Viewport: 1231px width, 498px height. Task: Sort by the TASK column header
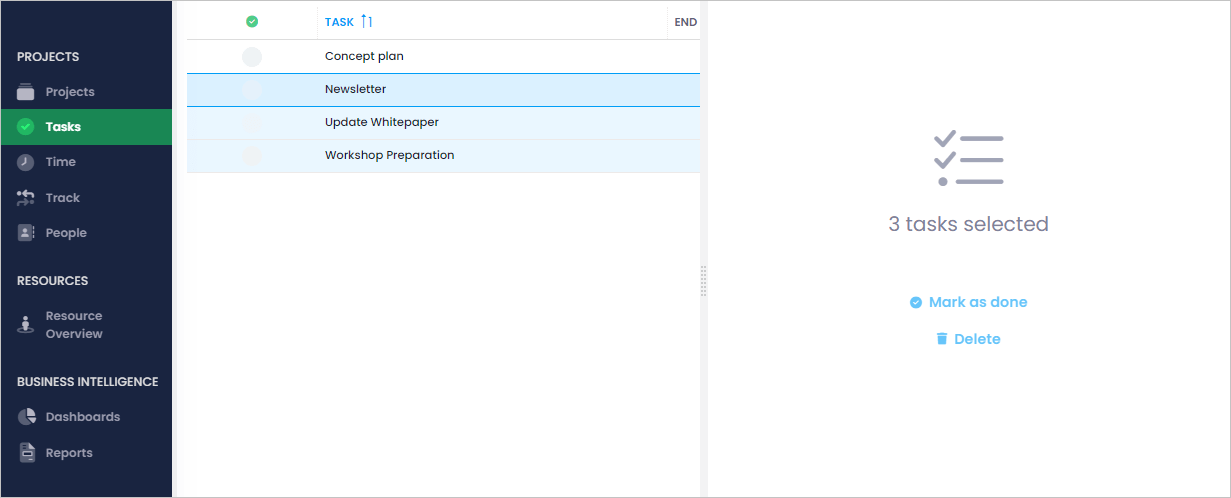(340, 22)
